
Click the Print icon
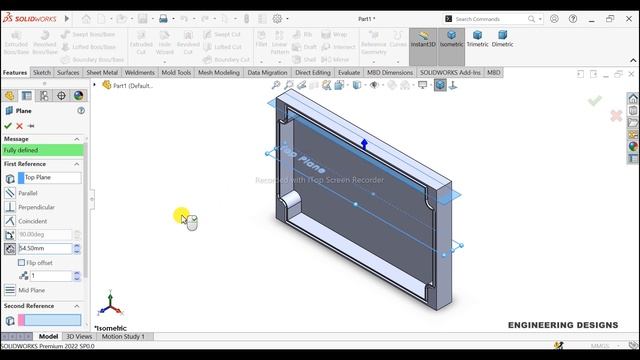click(x=163, y=19)
